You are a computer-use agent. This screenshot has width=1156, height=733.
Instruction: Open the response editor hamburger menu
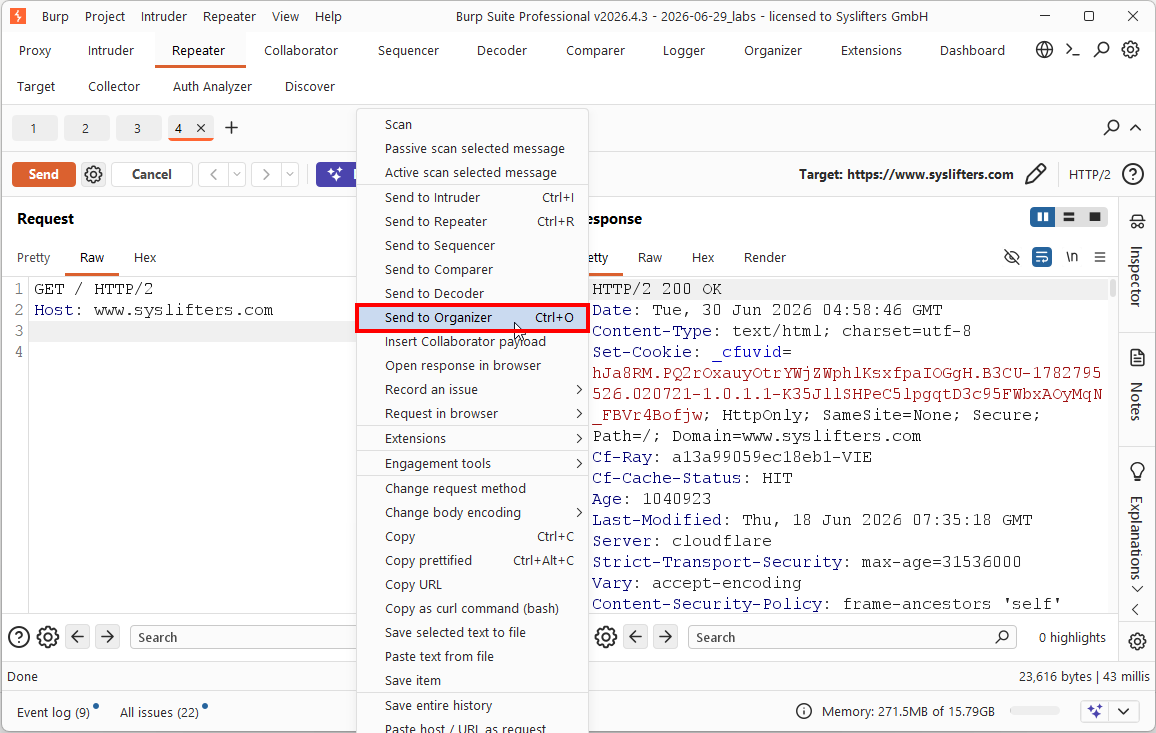(x=1100, y=257)
